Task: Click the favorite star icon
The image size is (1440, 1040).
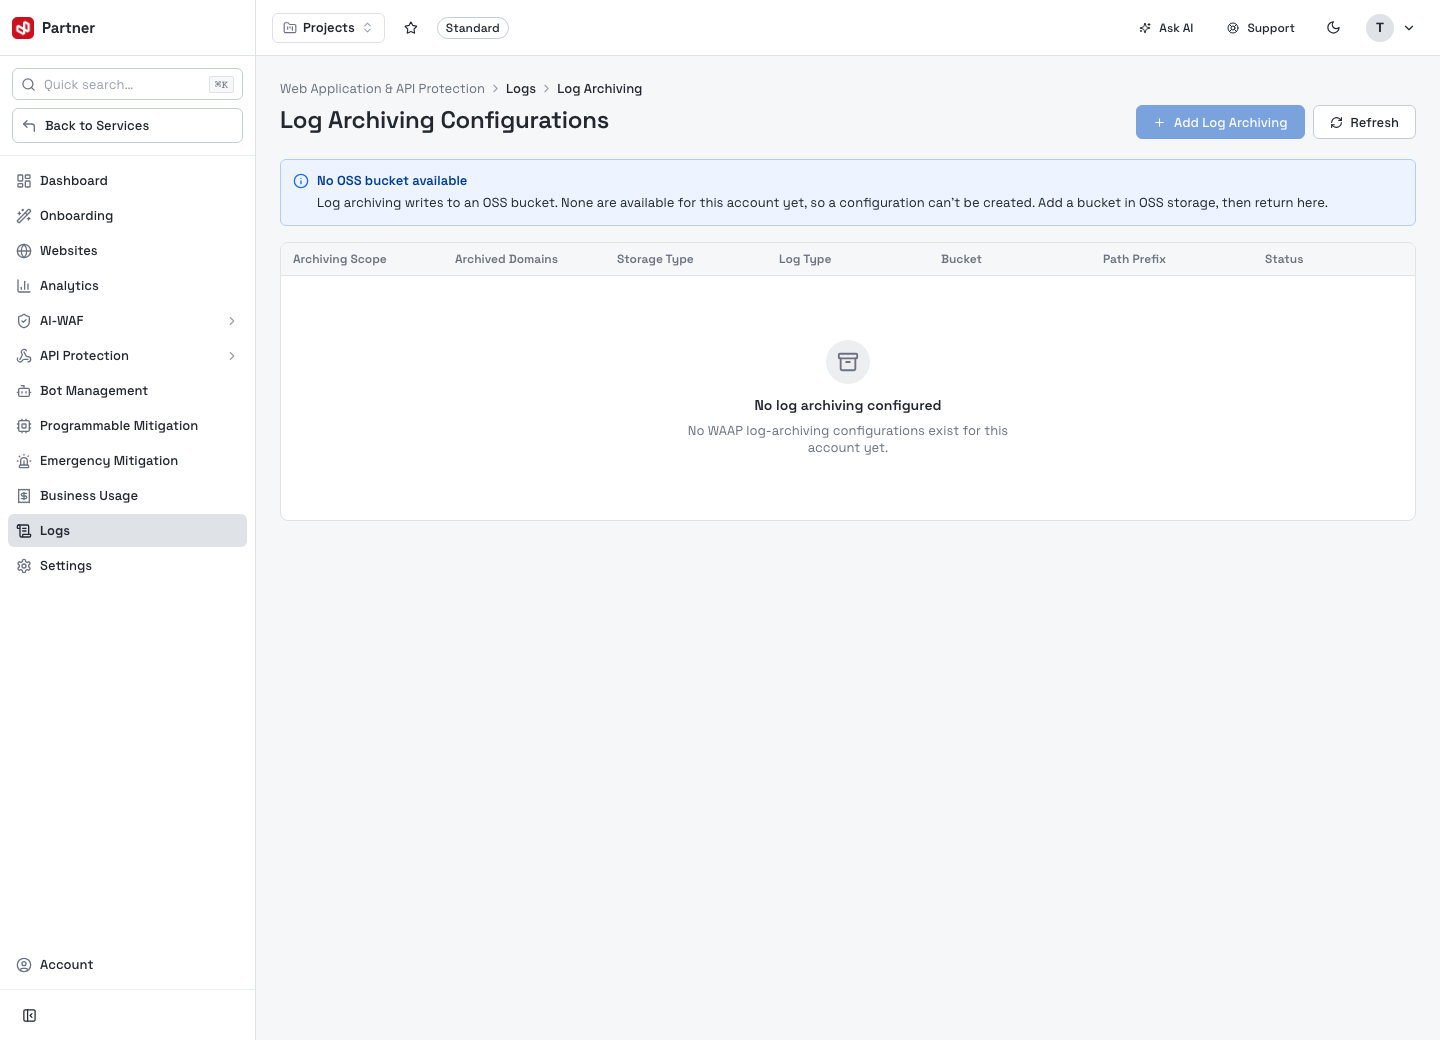Action: point(411,28)
